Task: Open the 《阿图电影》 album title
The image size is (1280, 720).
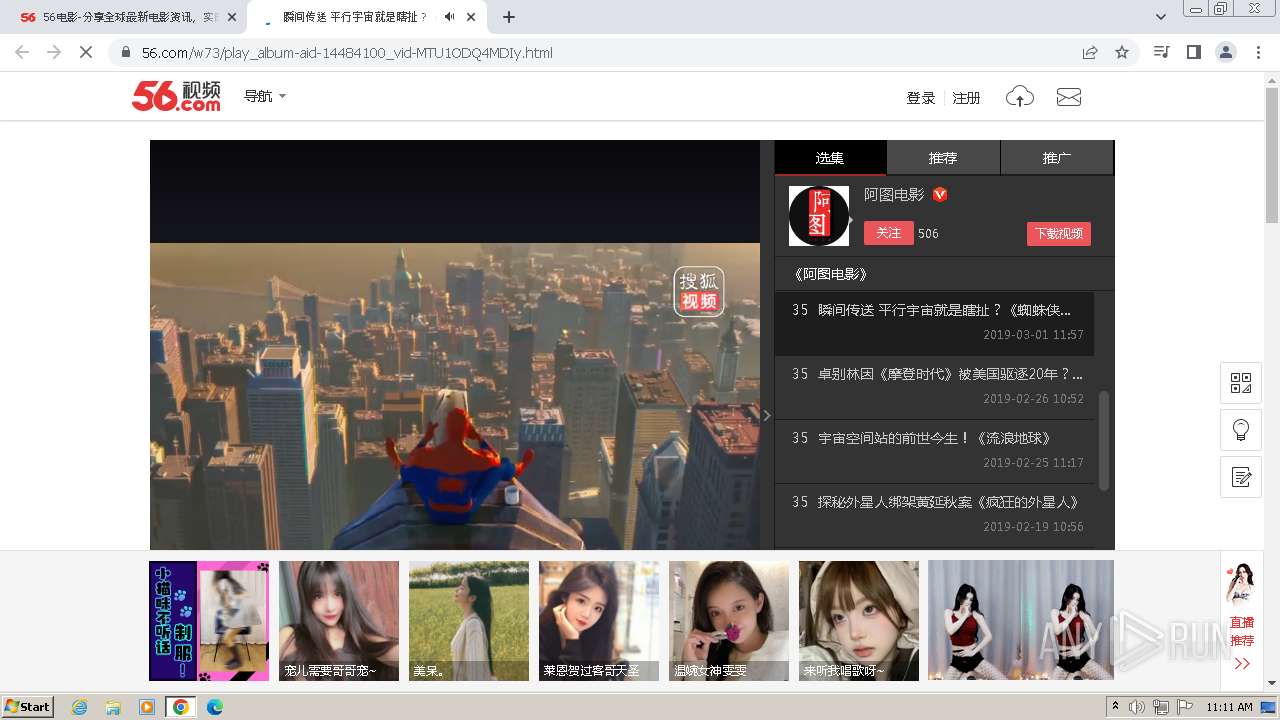Action: click(830, 274)
